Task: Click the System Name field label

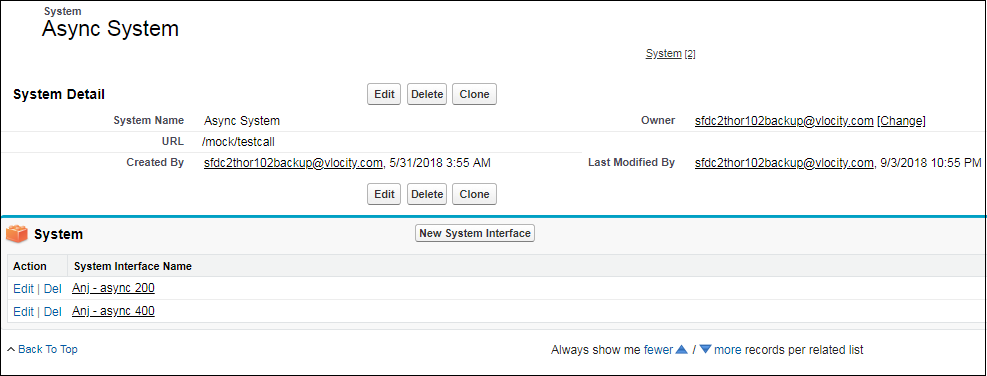Action: pyautogui.click(x=149, y=120)
